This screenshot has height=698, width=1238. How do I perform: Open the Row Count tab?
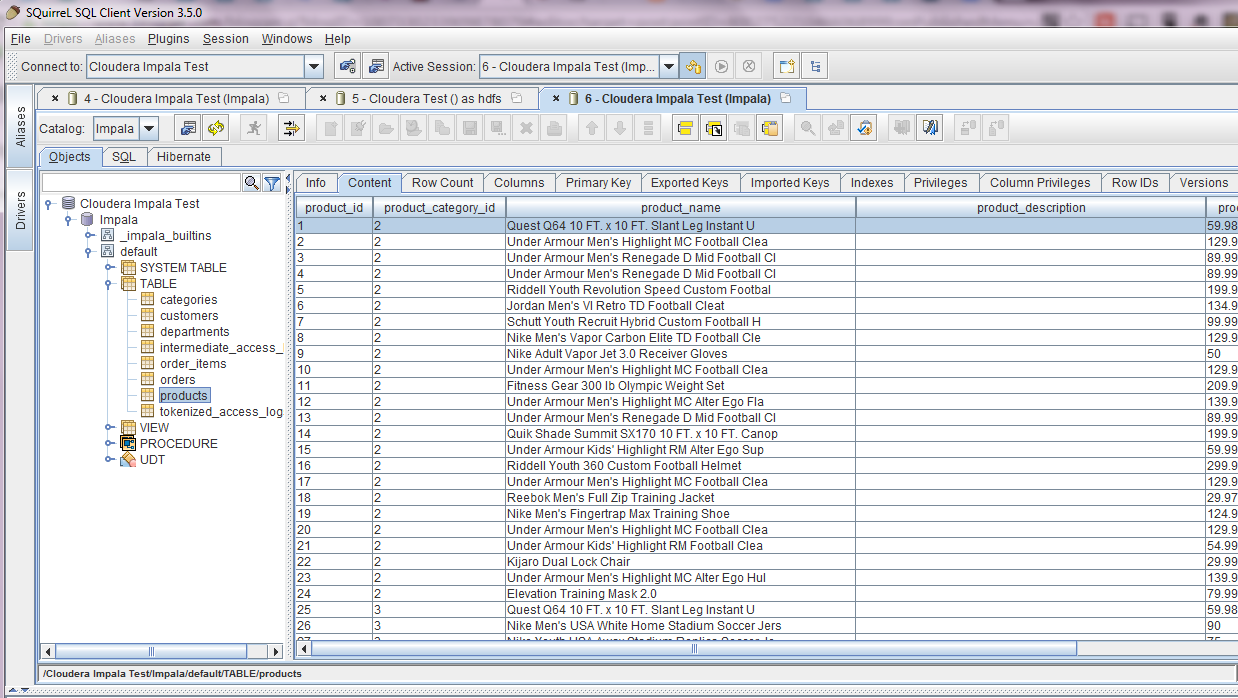click(442, 183)
